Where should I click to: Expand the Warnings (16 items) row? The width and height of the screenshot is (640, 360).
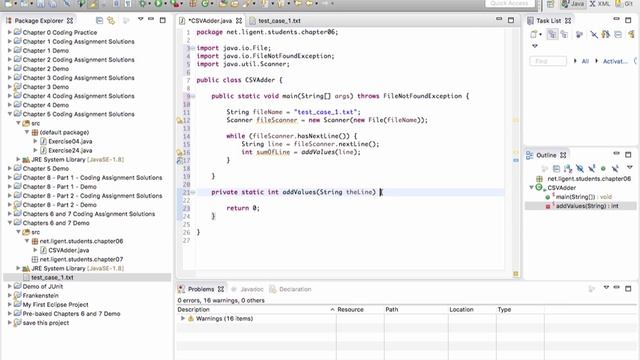(x=182, y=318)
